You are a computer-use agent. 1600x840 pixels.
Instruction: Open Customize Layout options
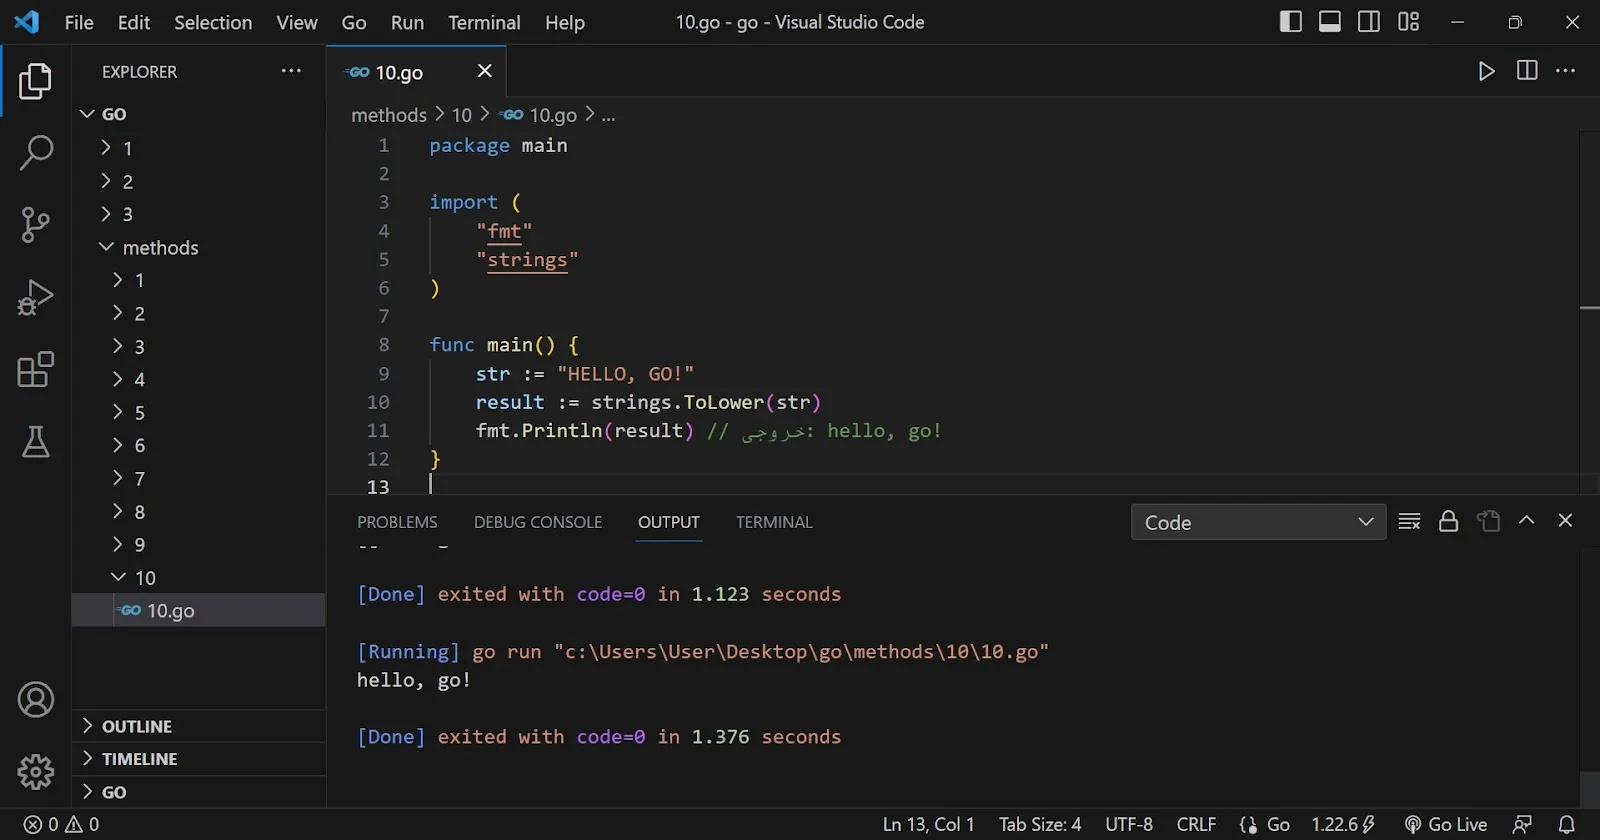pyautogui.click(x=1409, y=22)
